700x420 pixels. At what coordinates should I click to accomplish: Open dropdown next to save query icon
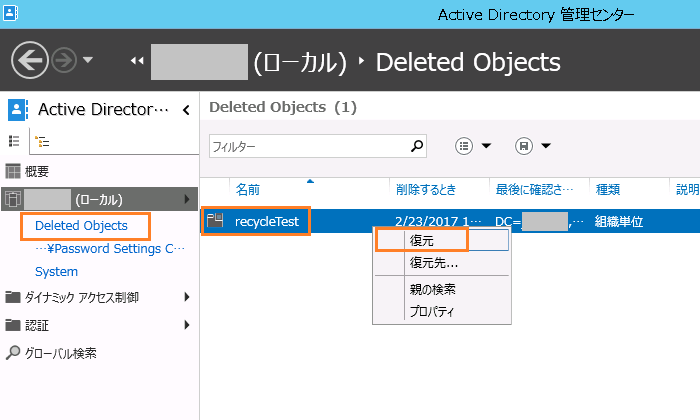click(546, 146)
